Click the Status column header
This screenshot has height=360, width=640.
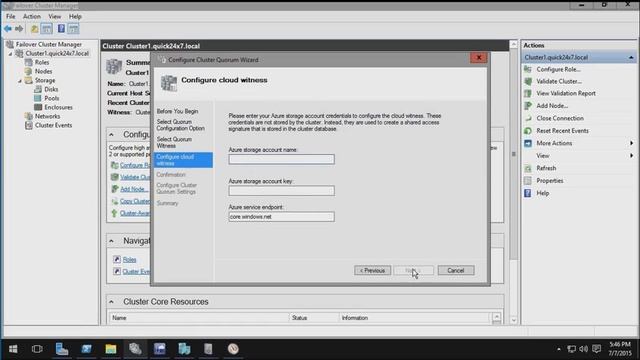coord(299,318)
